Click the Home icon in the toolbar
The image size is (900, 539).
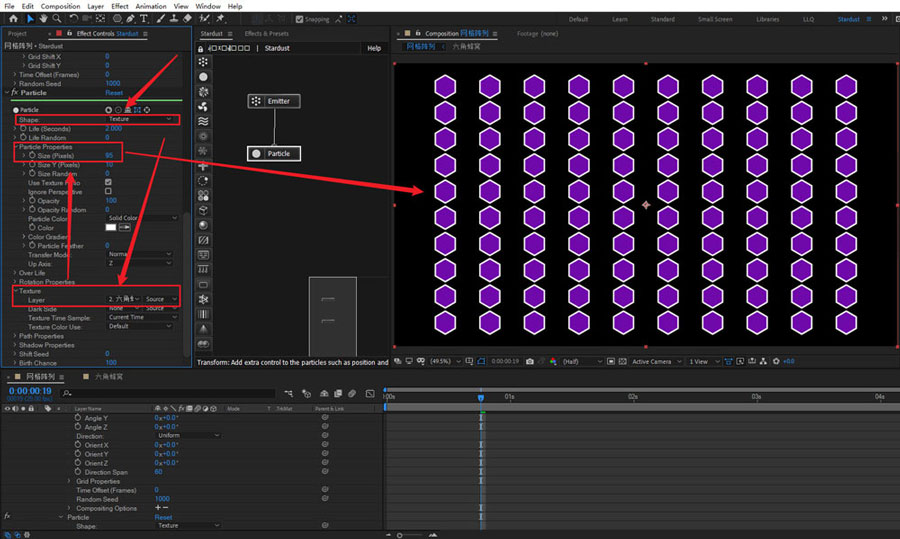(15, 19)
